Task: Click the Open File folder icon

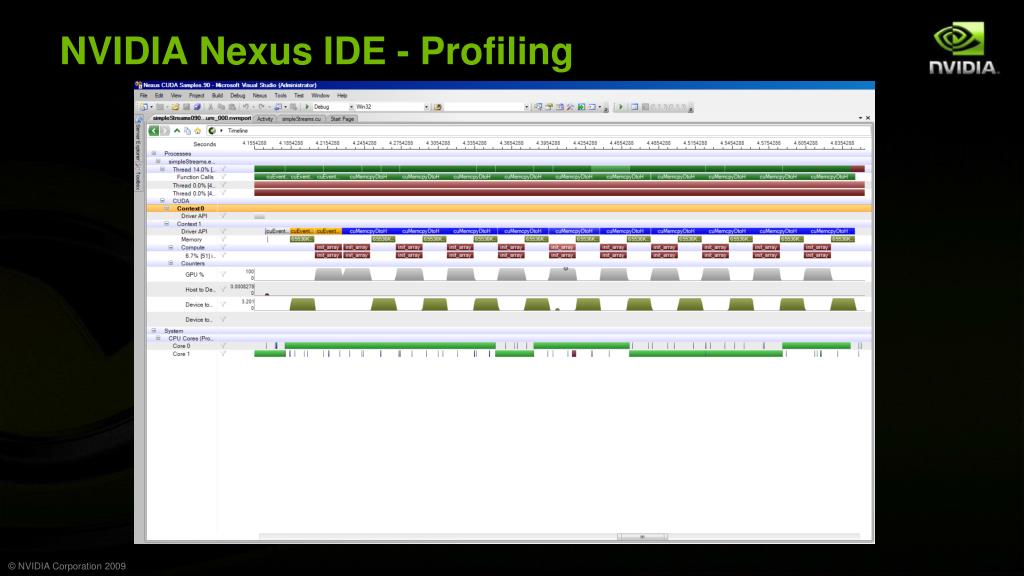Action: [176, 107]
